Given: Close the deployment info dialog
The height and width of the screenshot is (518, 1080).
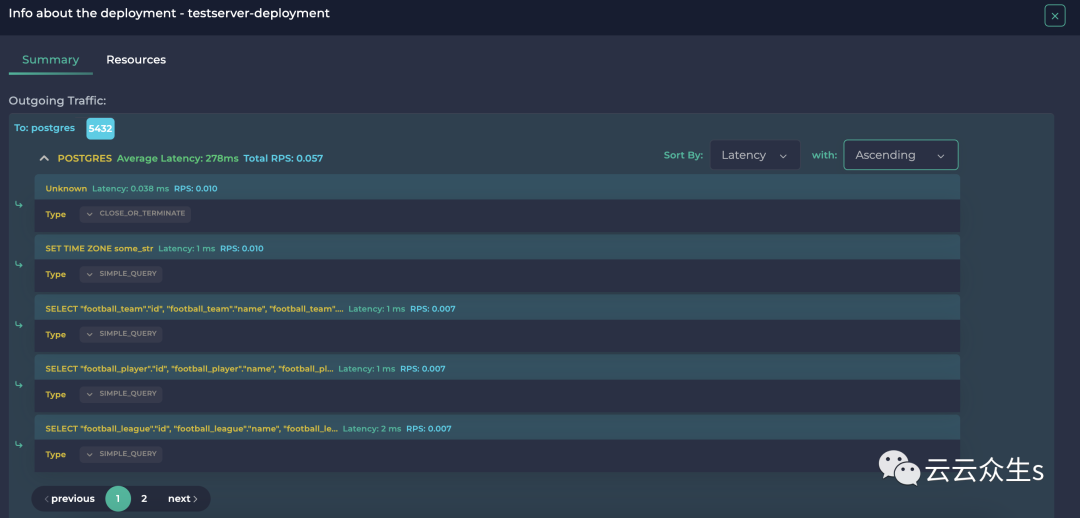Looking at the screenshot, I should pyautogui.click(x=1055, y=15).
